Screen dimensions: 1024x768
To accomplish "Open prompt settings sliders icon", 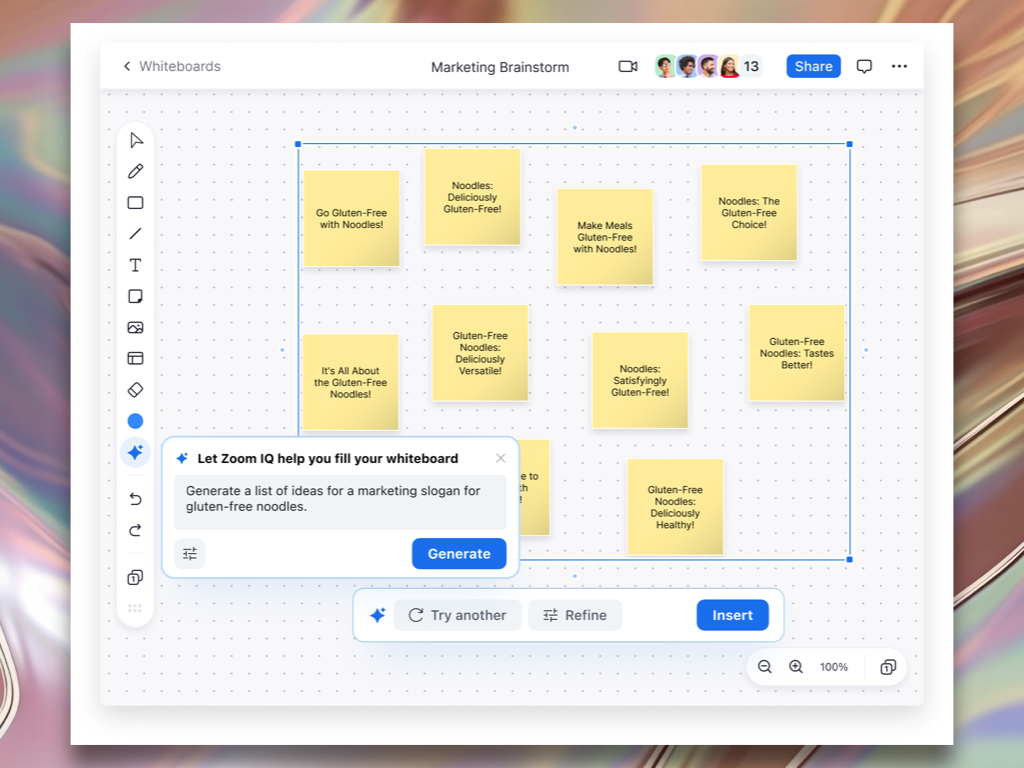I will 190,554.
